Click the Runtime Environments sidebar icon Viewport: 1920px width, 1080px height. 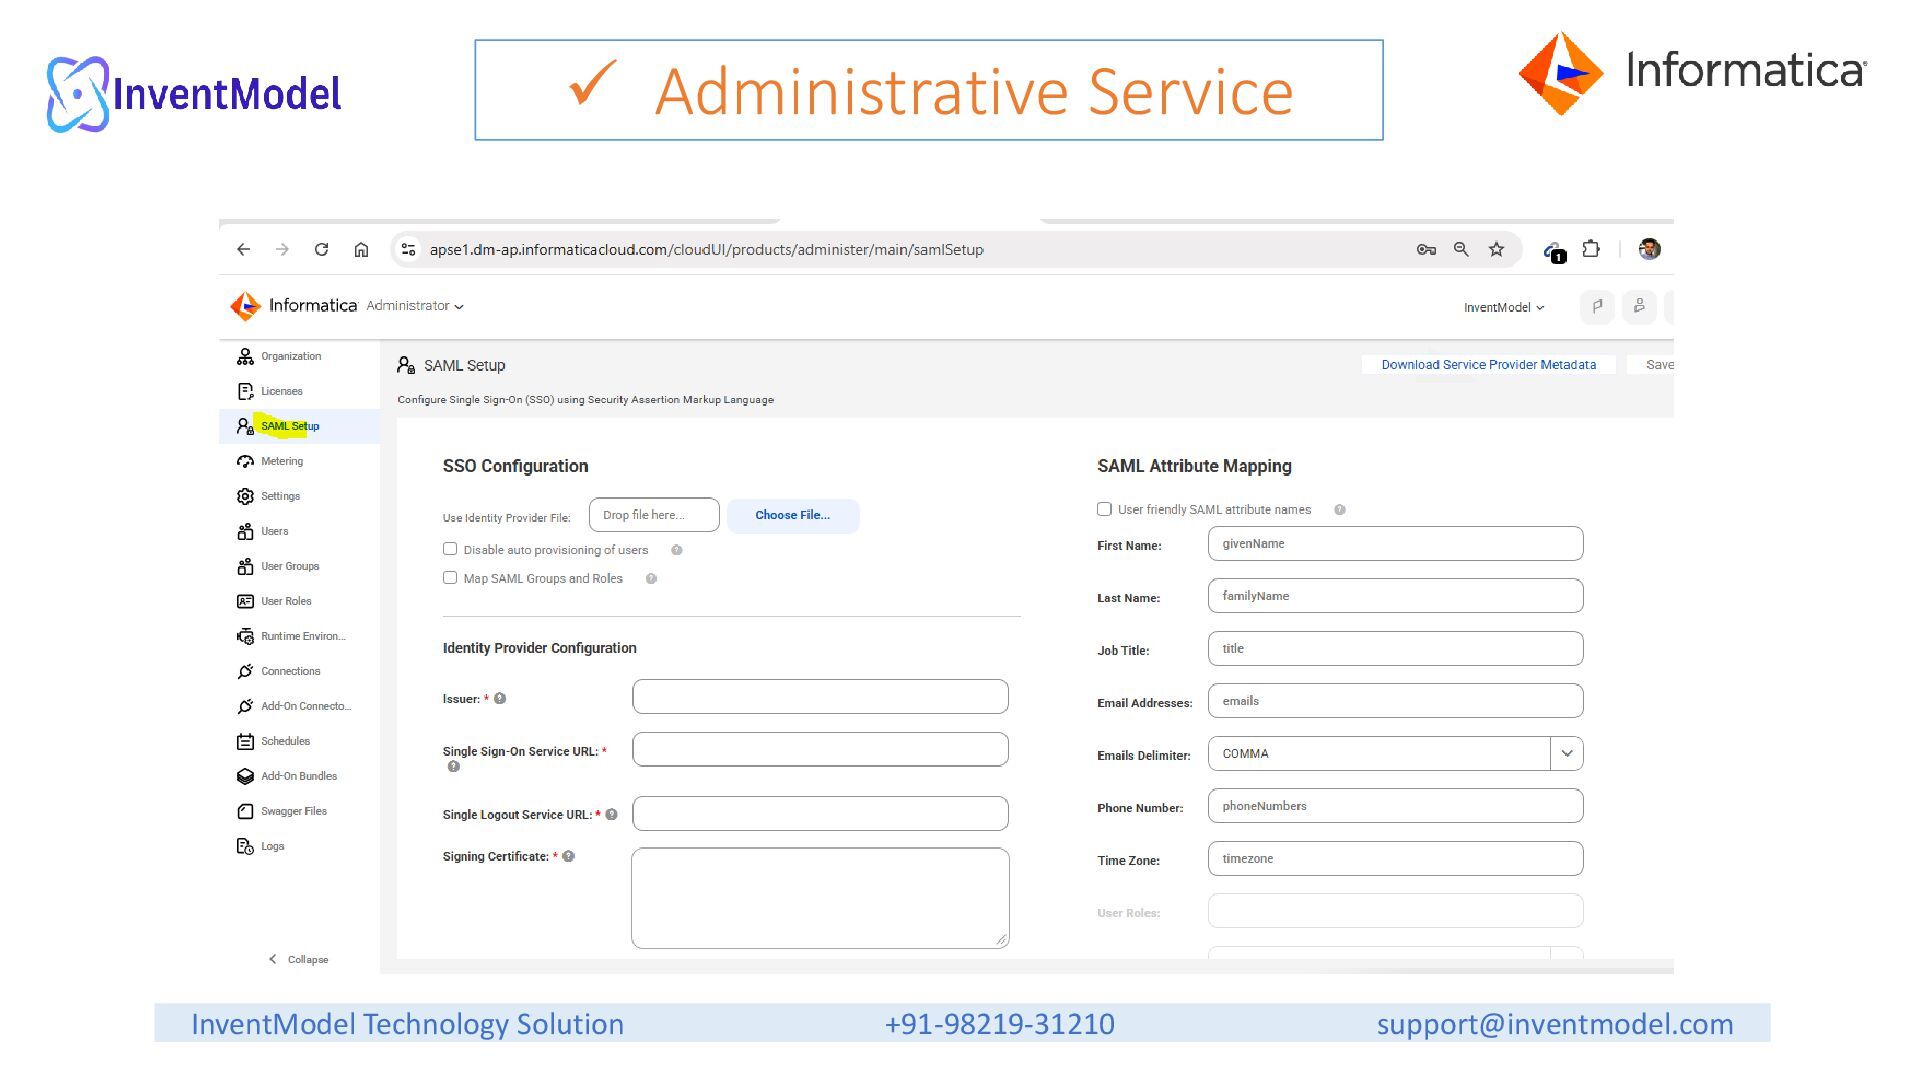[x=245, y=637]
